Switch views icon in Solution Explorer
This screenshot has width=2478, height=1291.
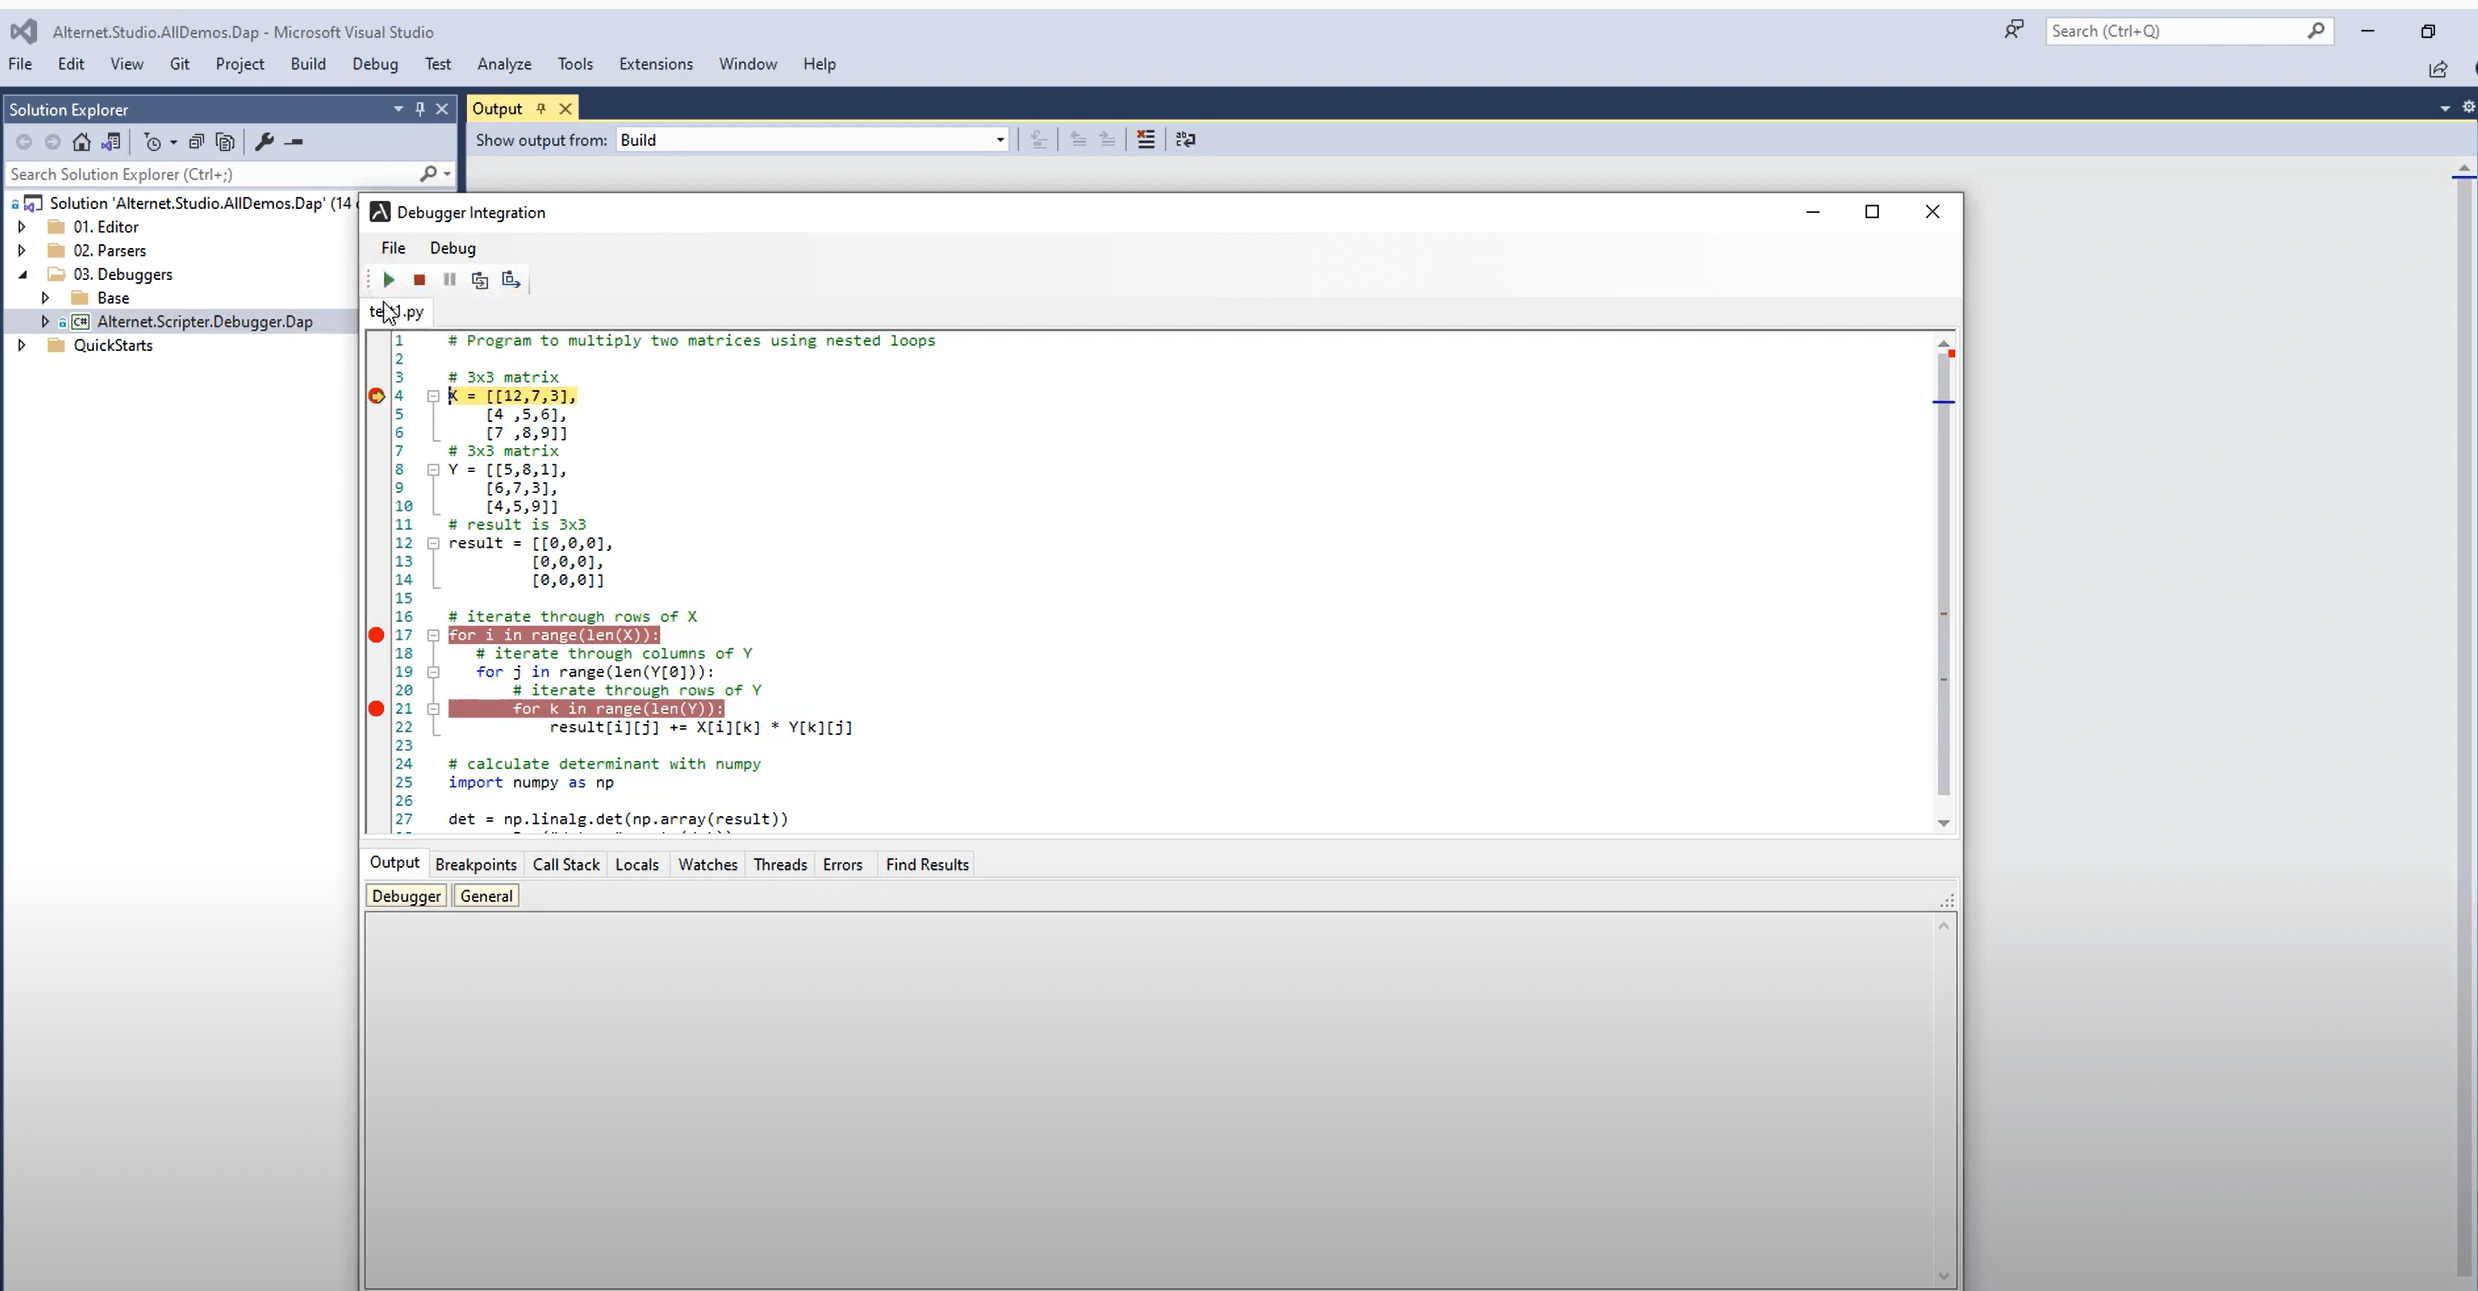pyautogui.click(x=111, y=142)
